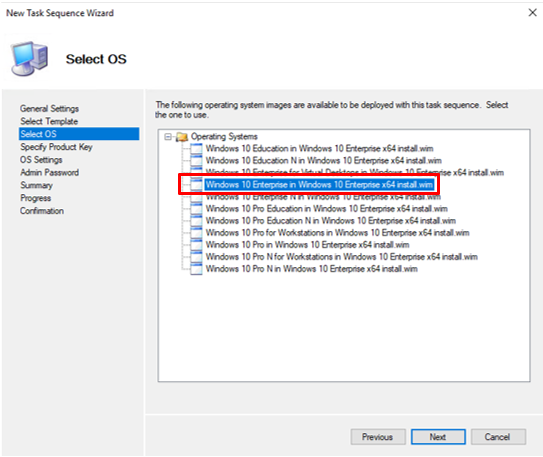Go to the Specify Product Key step
543x457 pixels.
click(x=56, y=147)
